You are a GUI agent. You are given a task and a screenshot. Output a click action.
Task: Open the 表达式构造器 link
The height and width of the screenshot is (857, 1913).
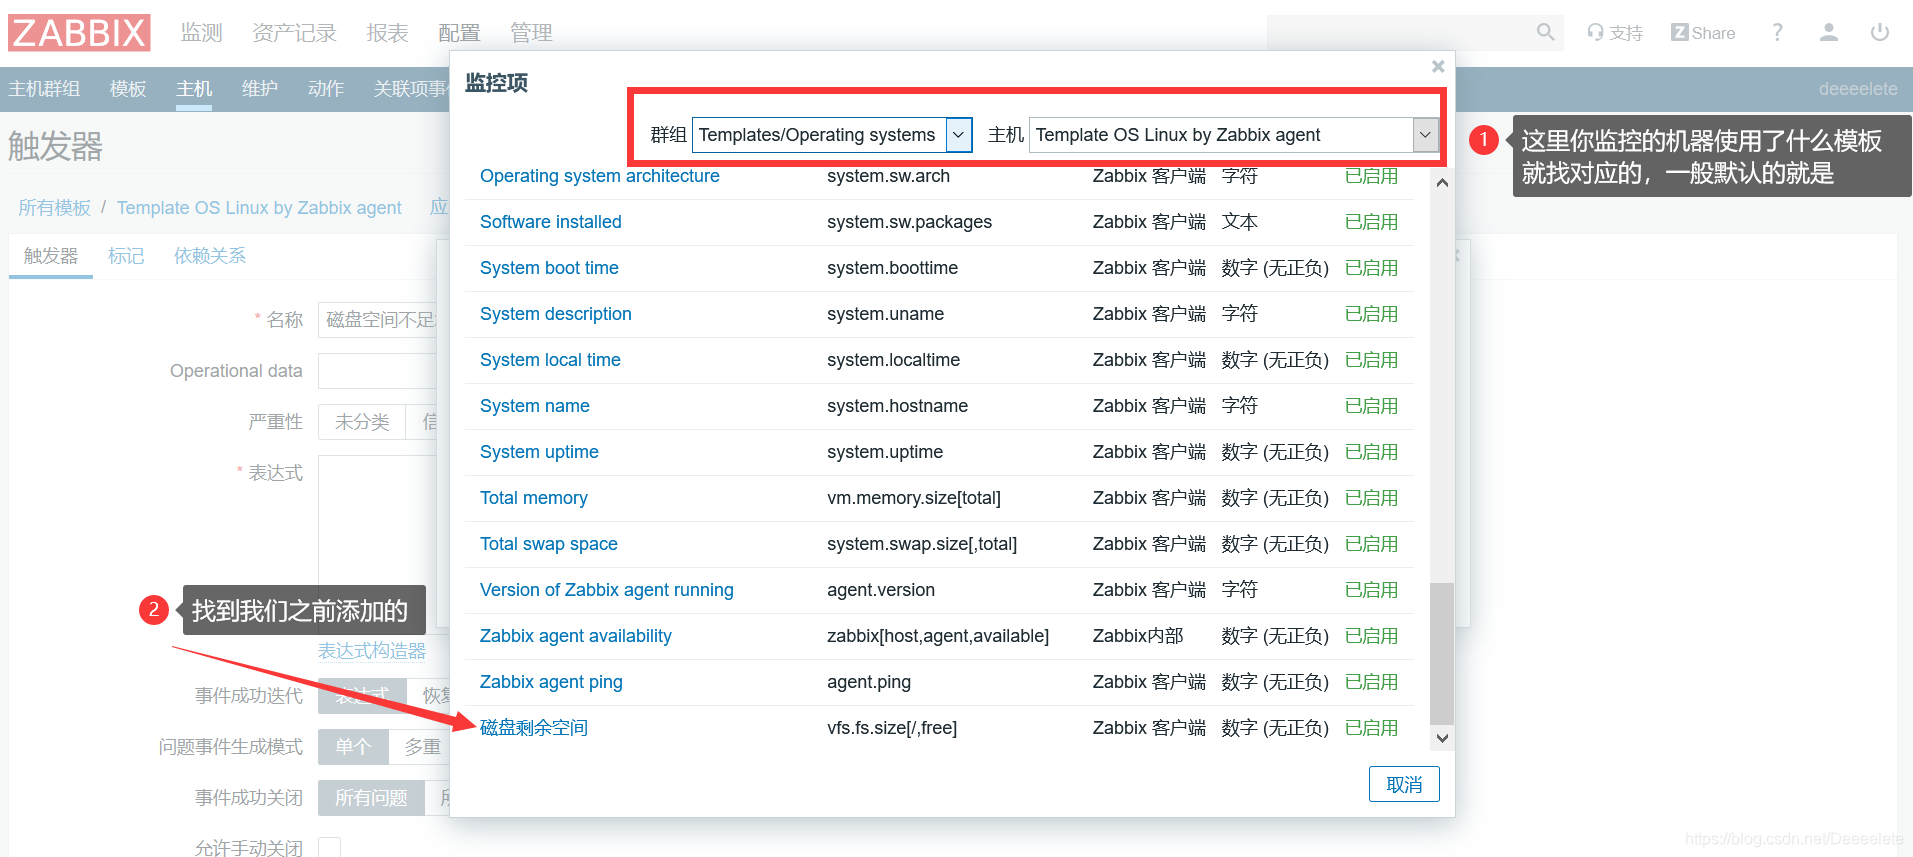click(x=372, y=651)
